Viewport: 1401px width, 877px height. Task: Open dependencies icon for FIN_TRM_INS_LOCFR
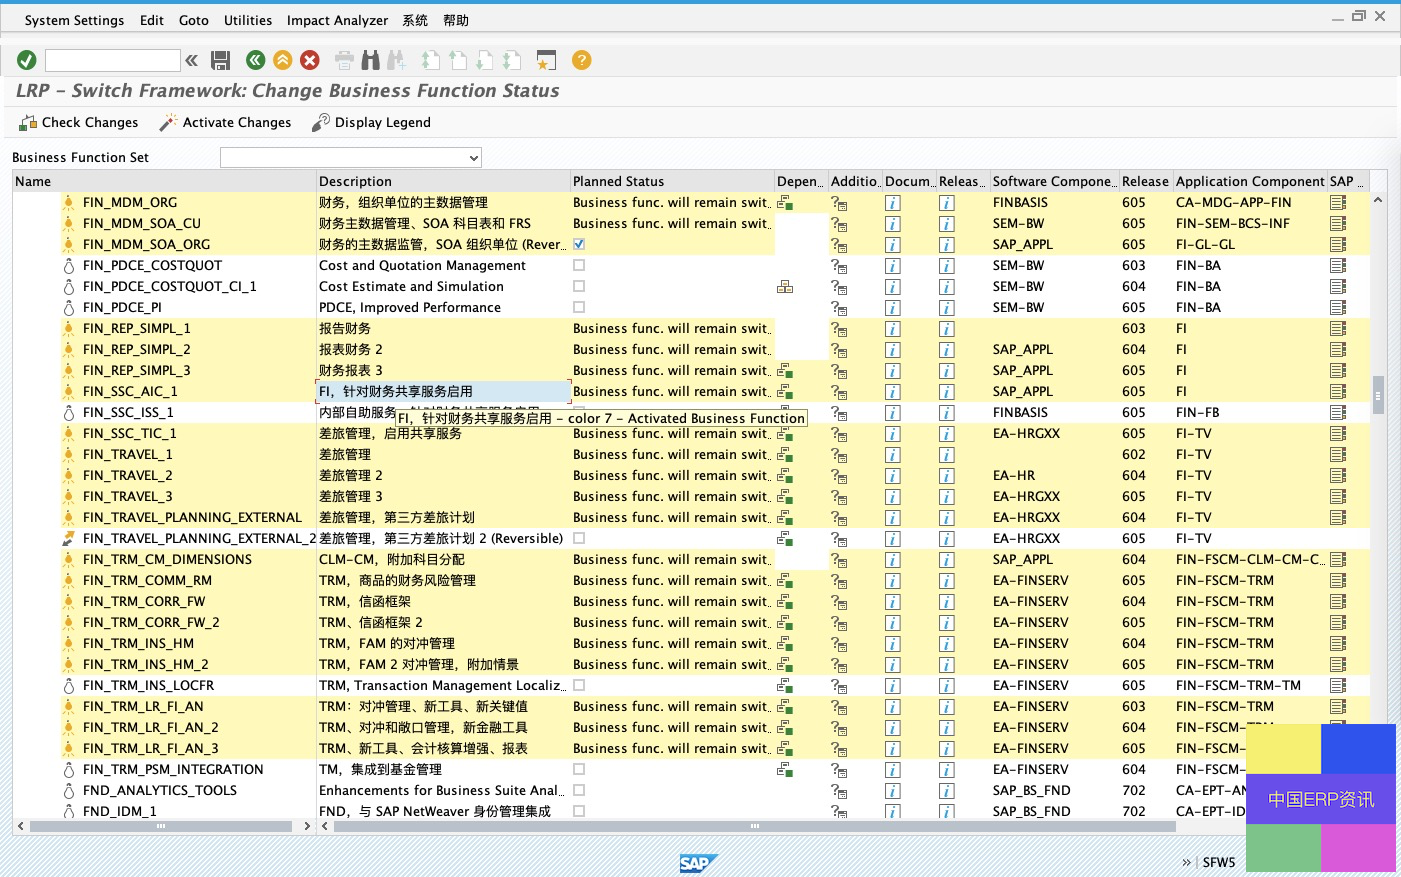point(785,685)
